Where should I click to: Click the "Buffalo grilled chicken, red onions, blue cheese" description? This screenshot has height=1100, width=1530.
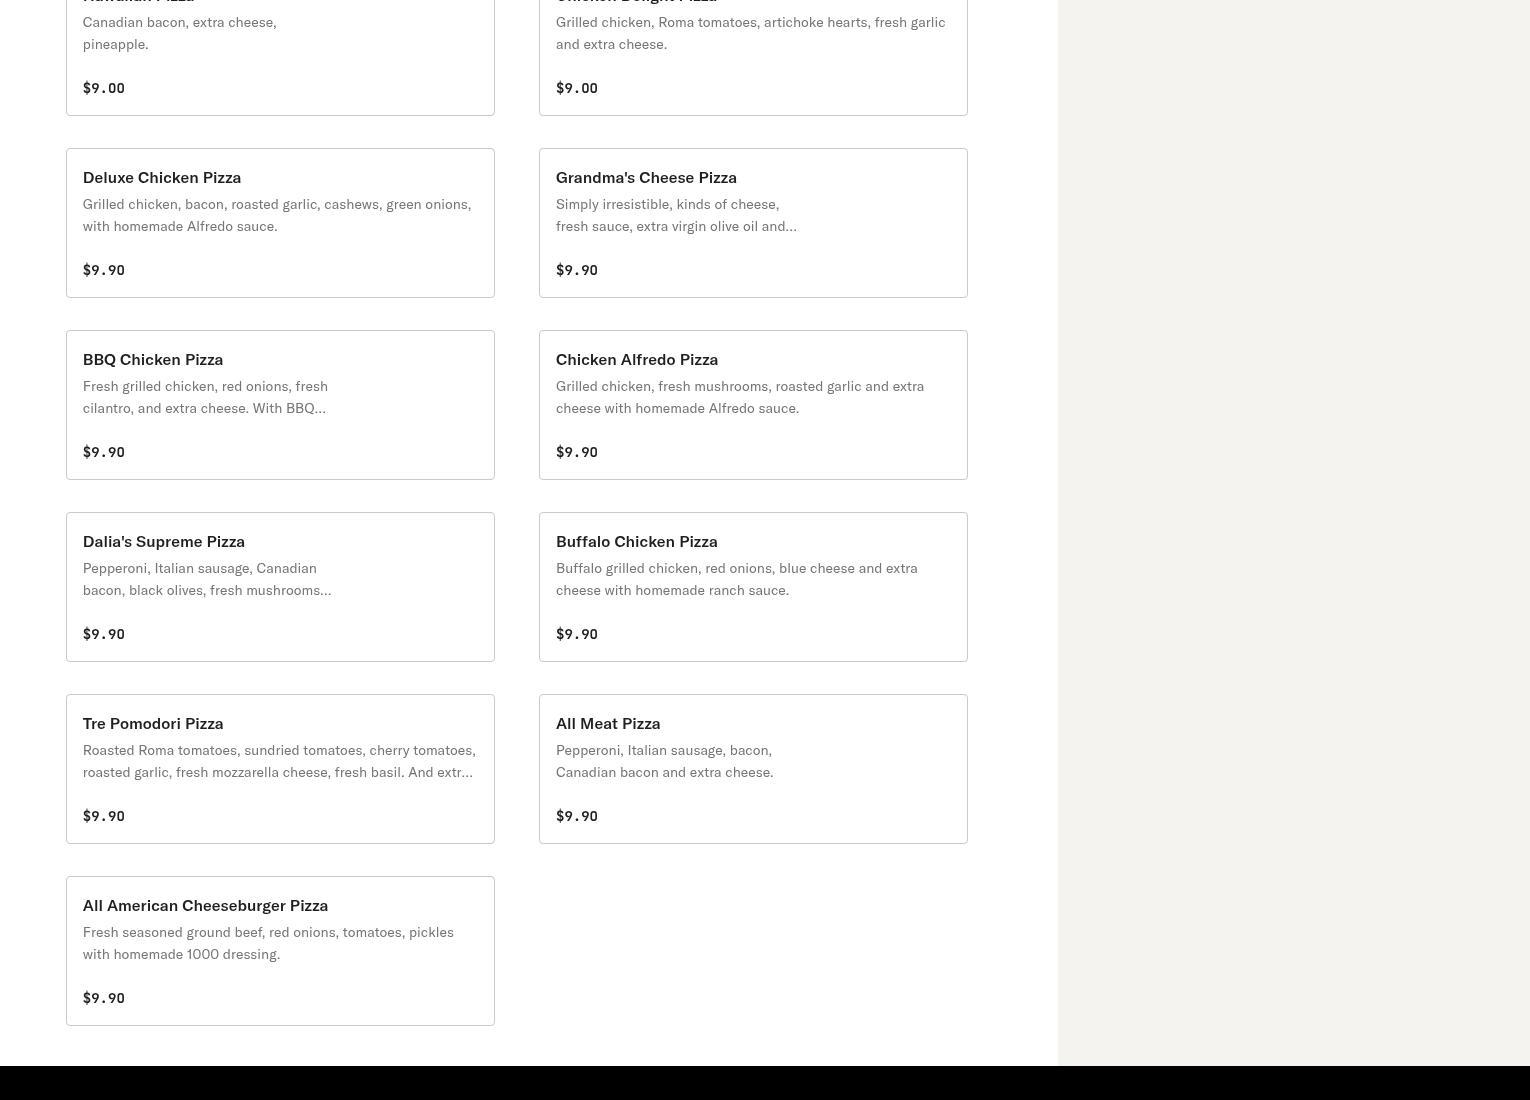coord(737,579)
